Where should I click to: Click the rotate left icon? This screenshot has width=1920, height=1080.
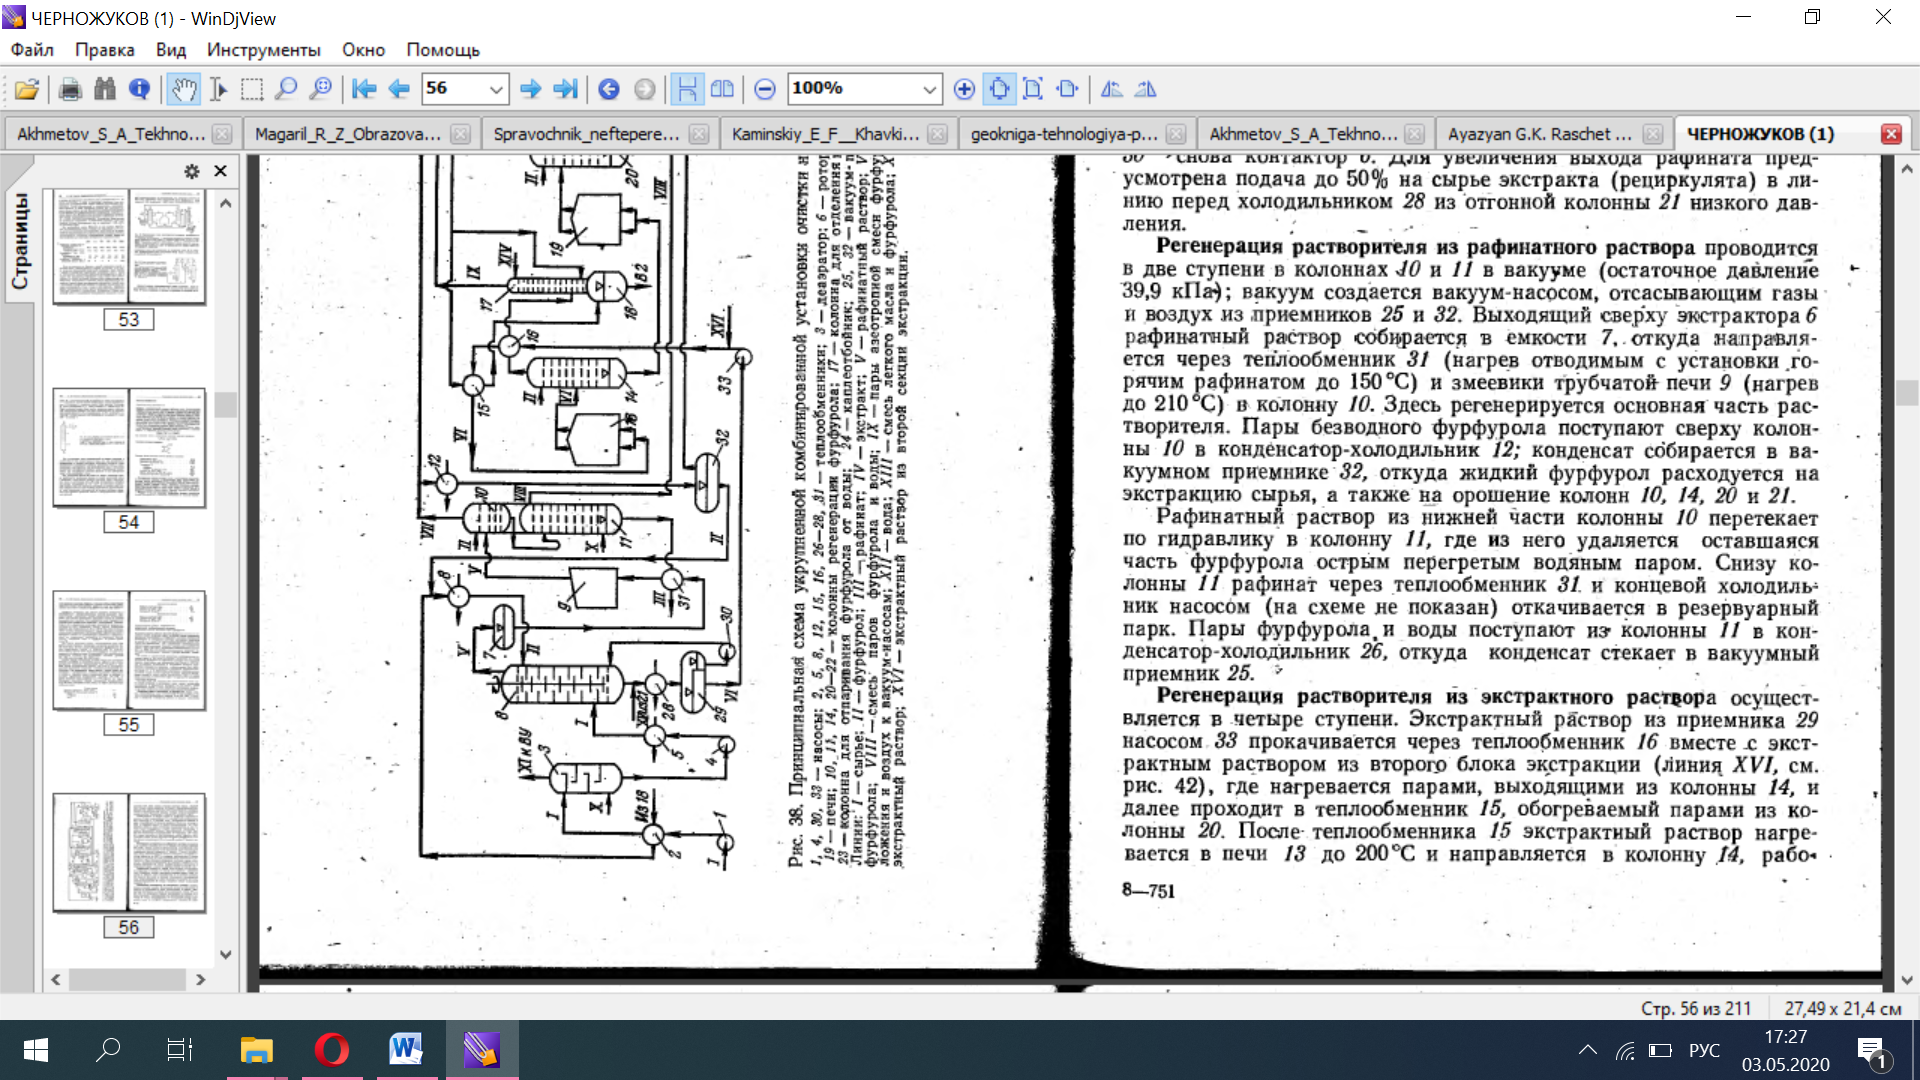click(x=1111, y=89)
